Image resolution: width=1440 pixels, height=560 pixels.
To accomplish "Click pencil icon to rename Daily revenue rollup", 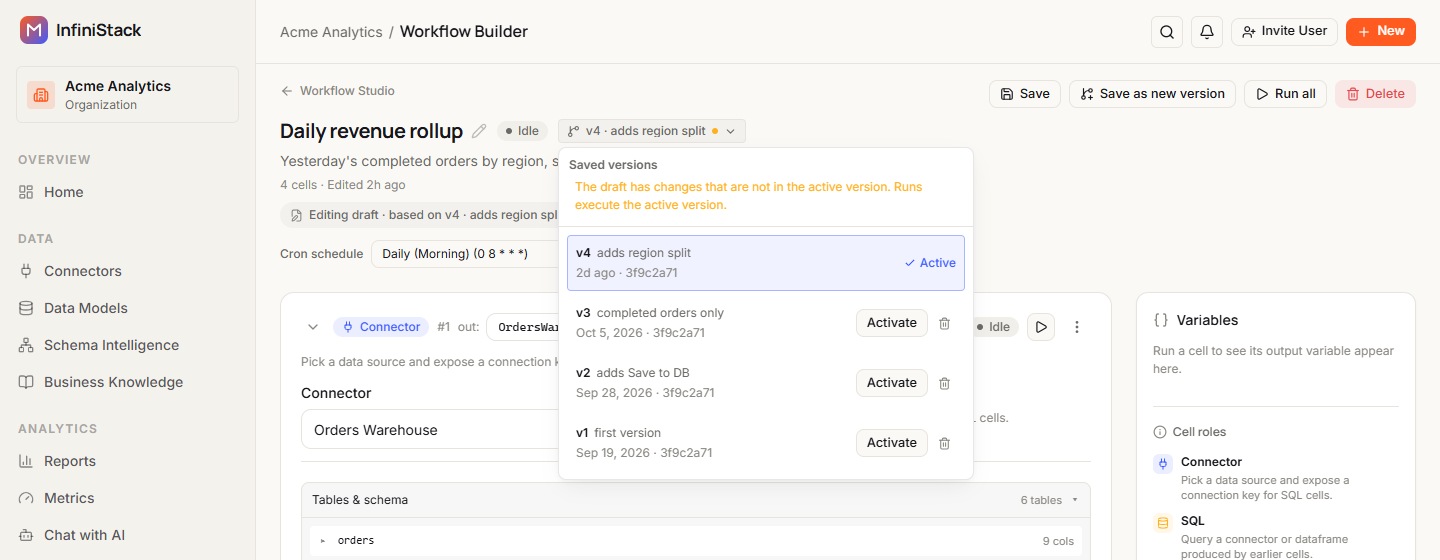I will pyautogui.click(x=479, y=131).
